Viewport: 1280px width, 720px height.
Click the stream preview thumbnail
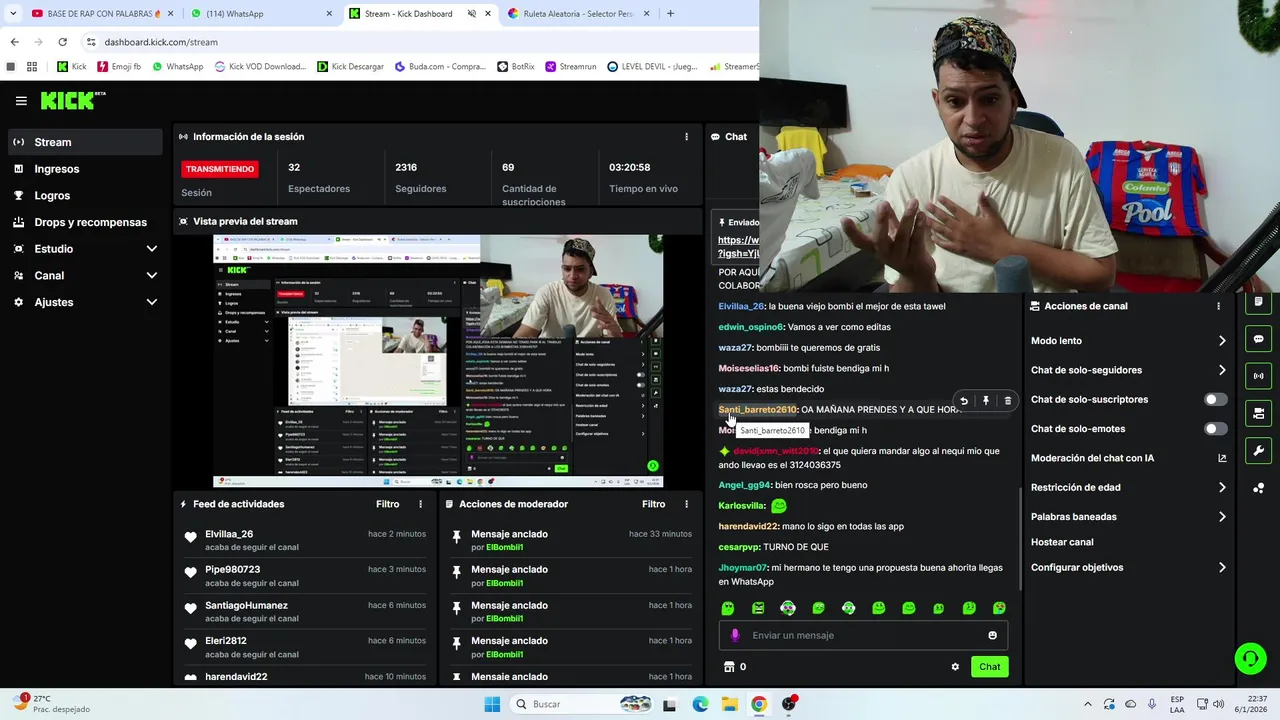(438, 361)
